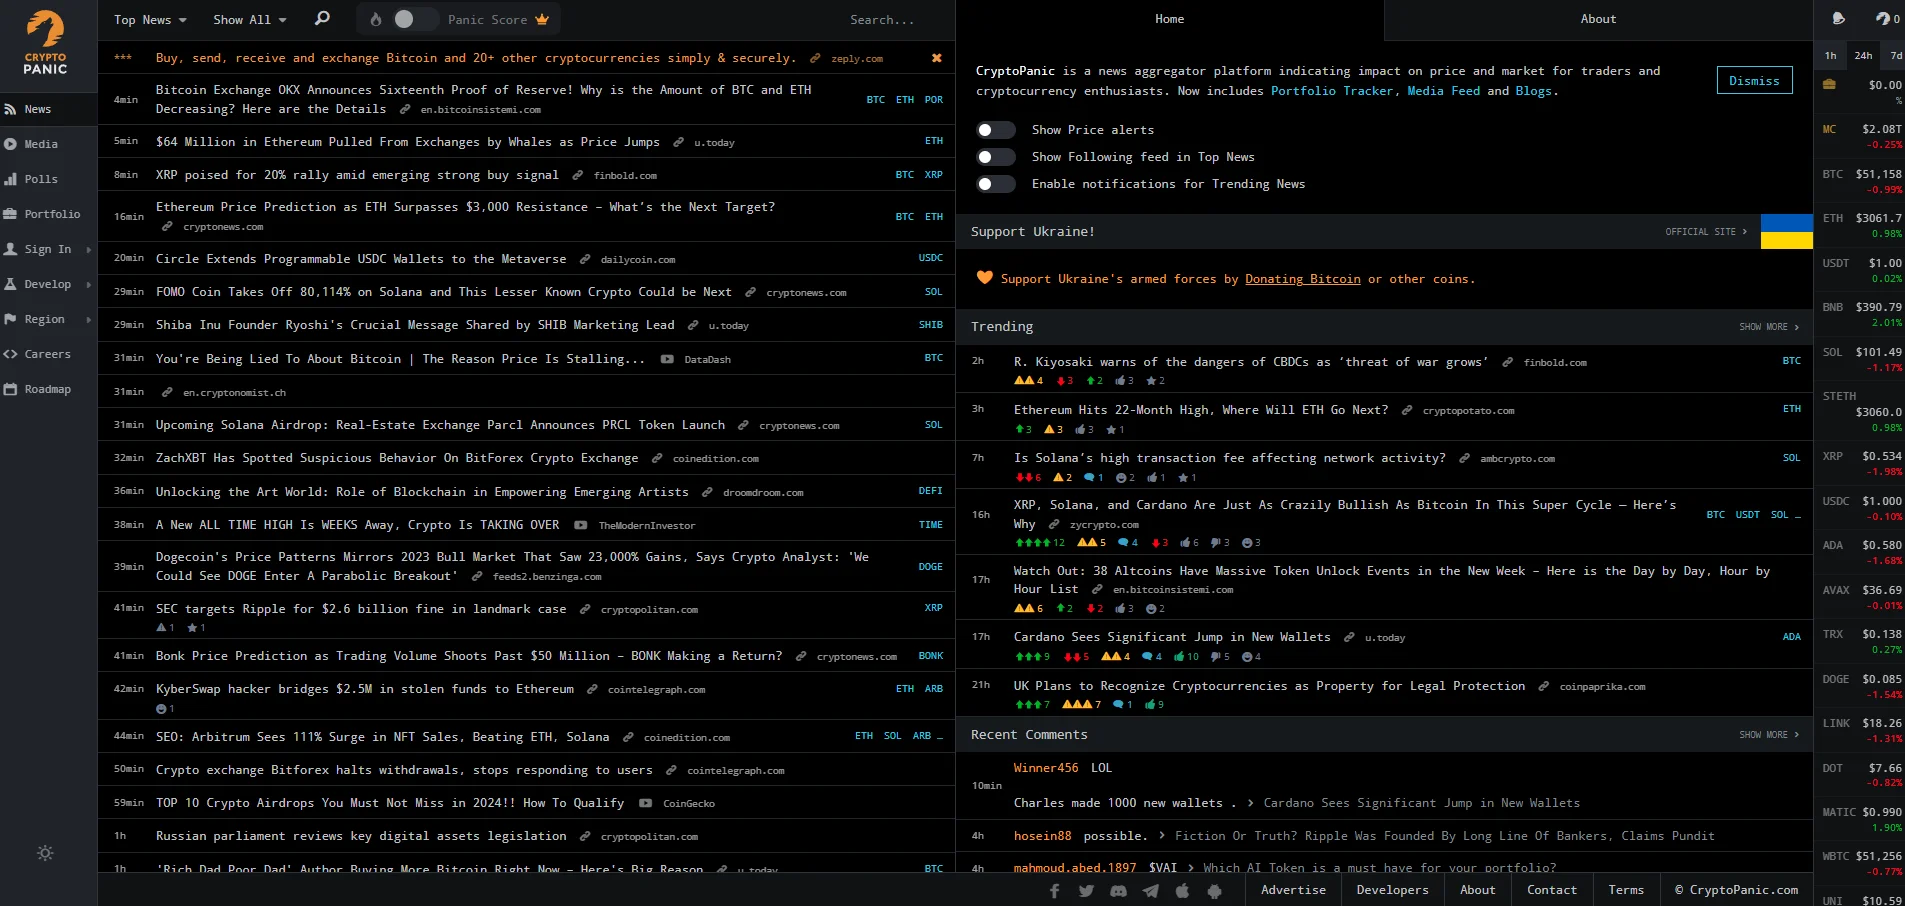Click the video icon next to CoinGecko

645,803
